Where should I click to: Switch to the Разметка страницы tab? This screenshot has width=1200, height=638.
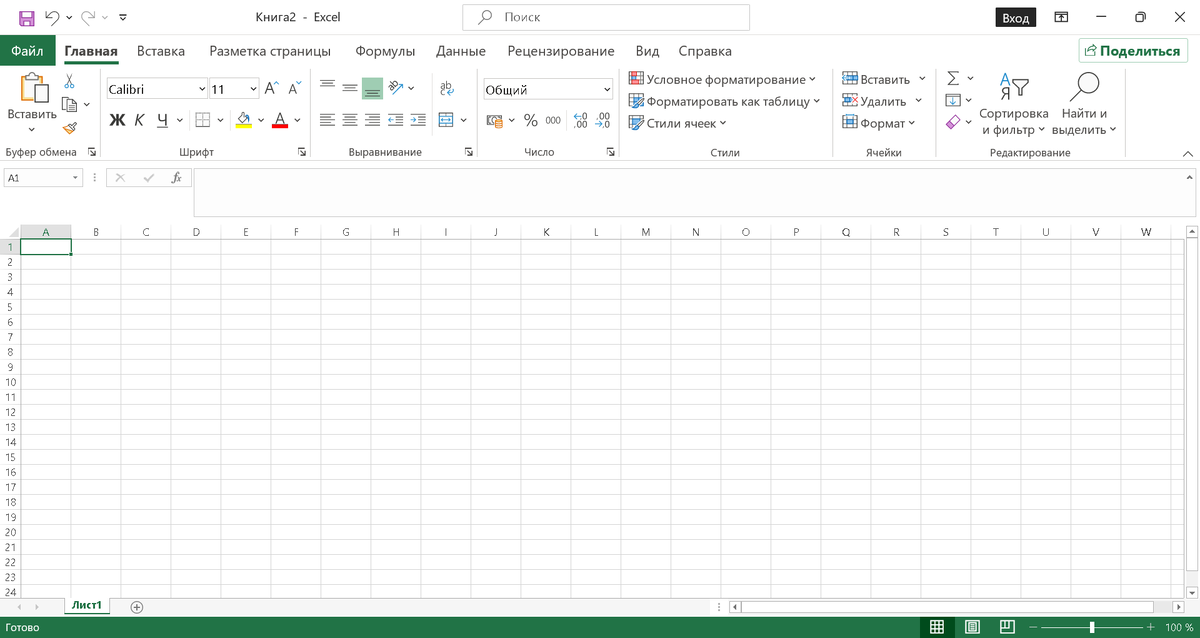pyautogui.click(x=270, y=51)
